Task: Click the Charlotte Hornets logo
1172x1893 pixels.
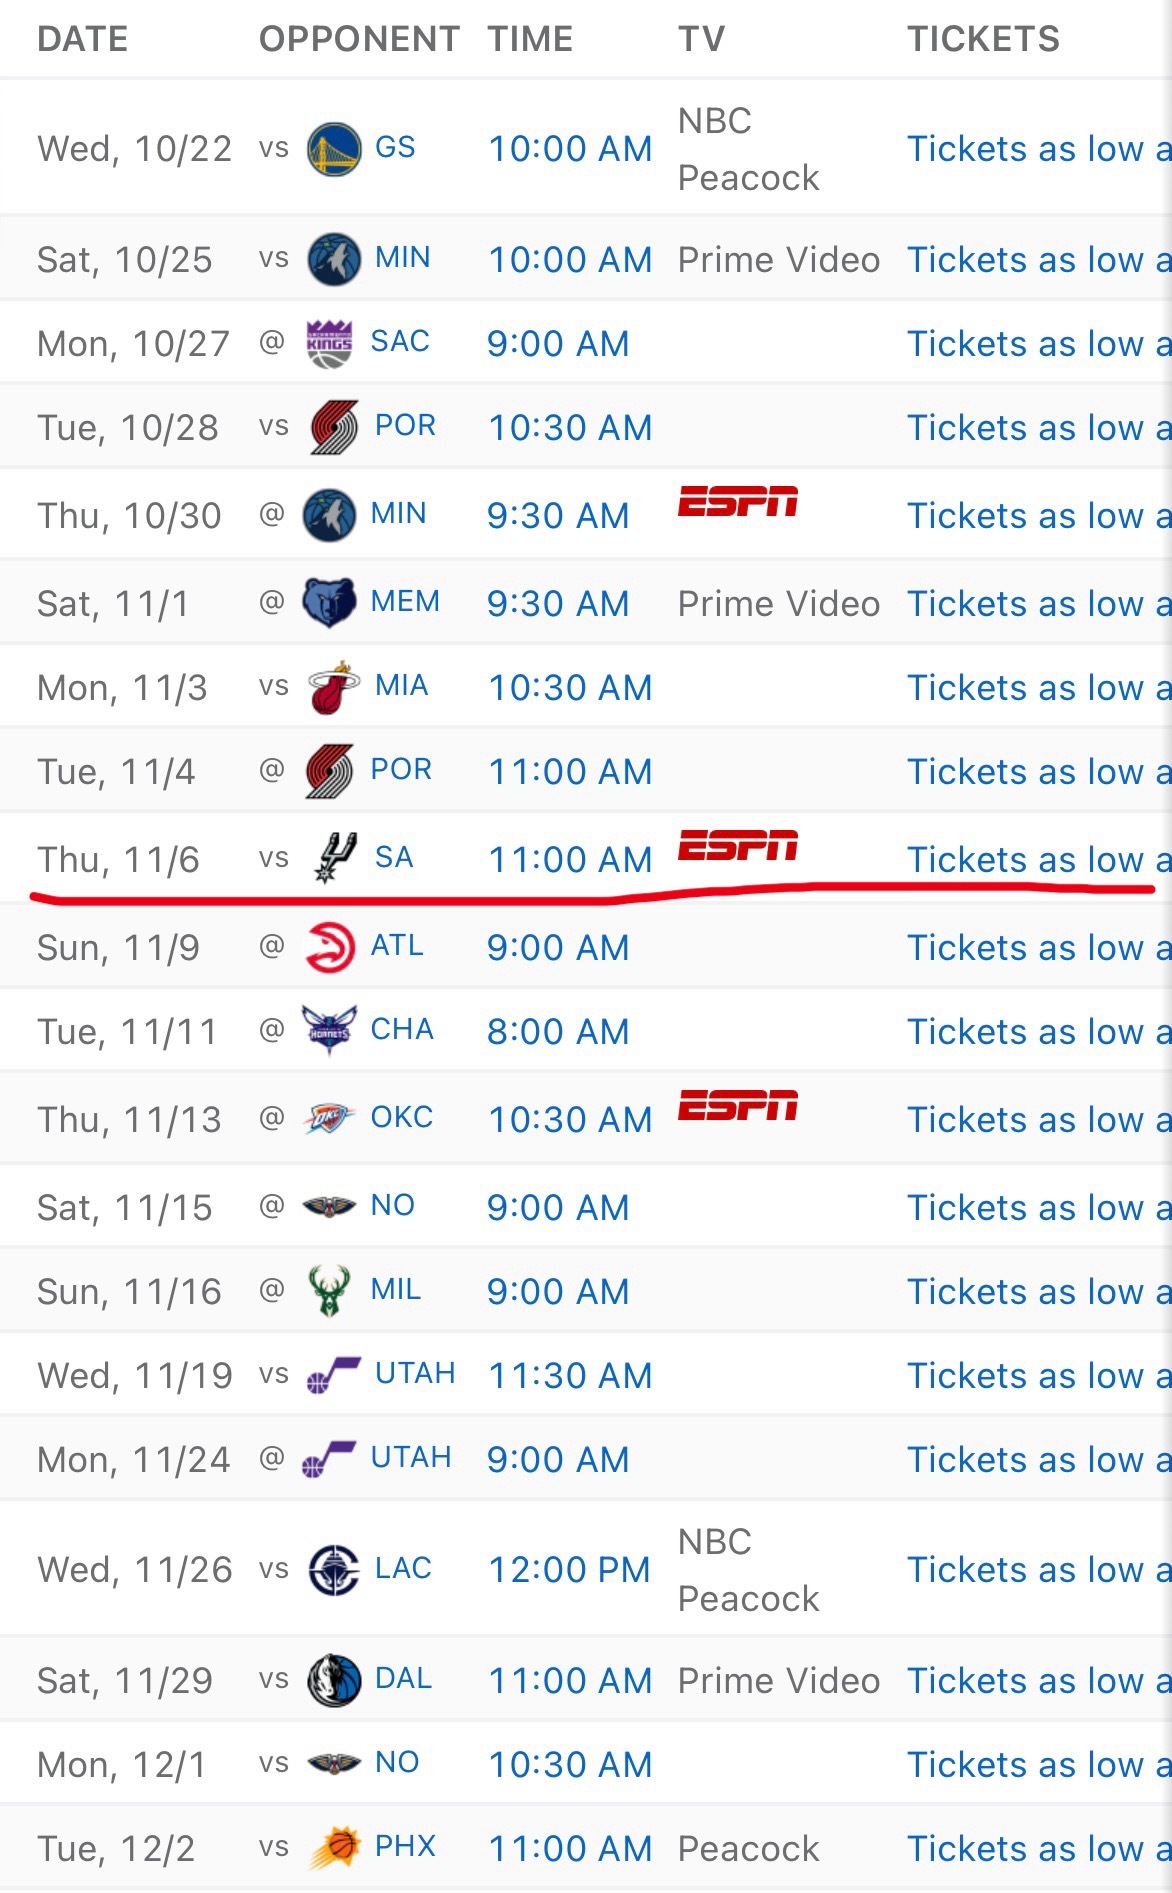Action: [x=329, y=1030]
